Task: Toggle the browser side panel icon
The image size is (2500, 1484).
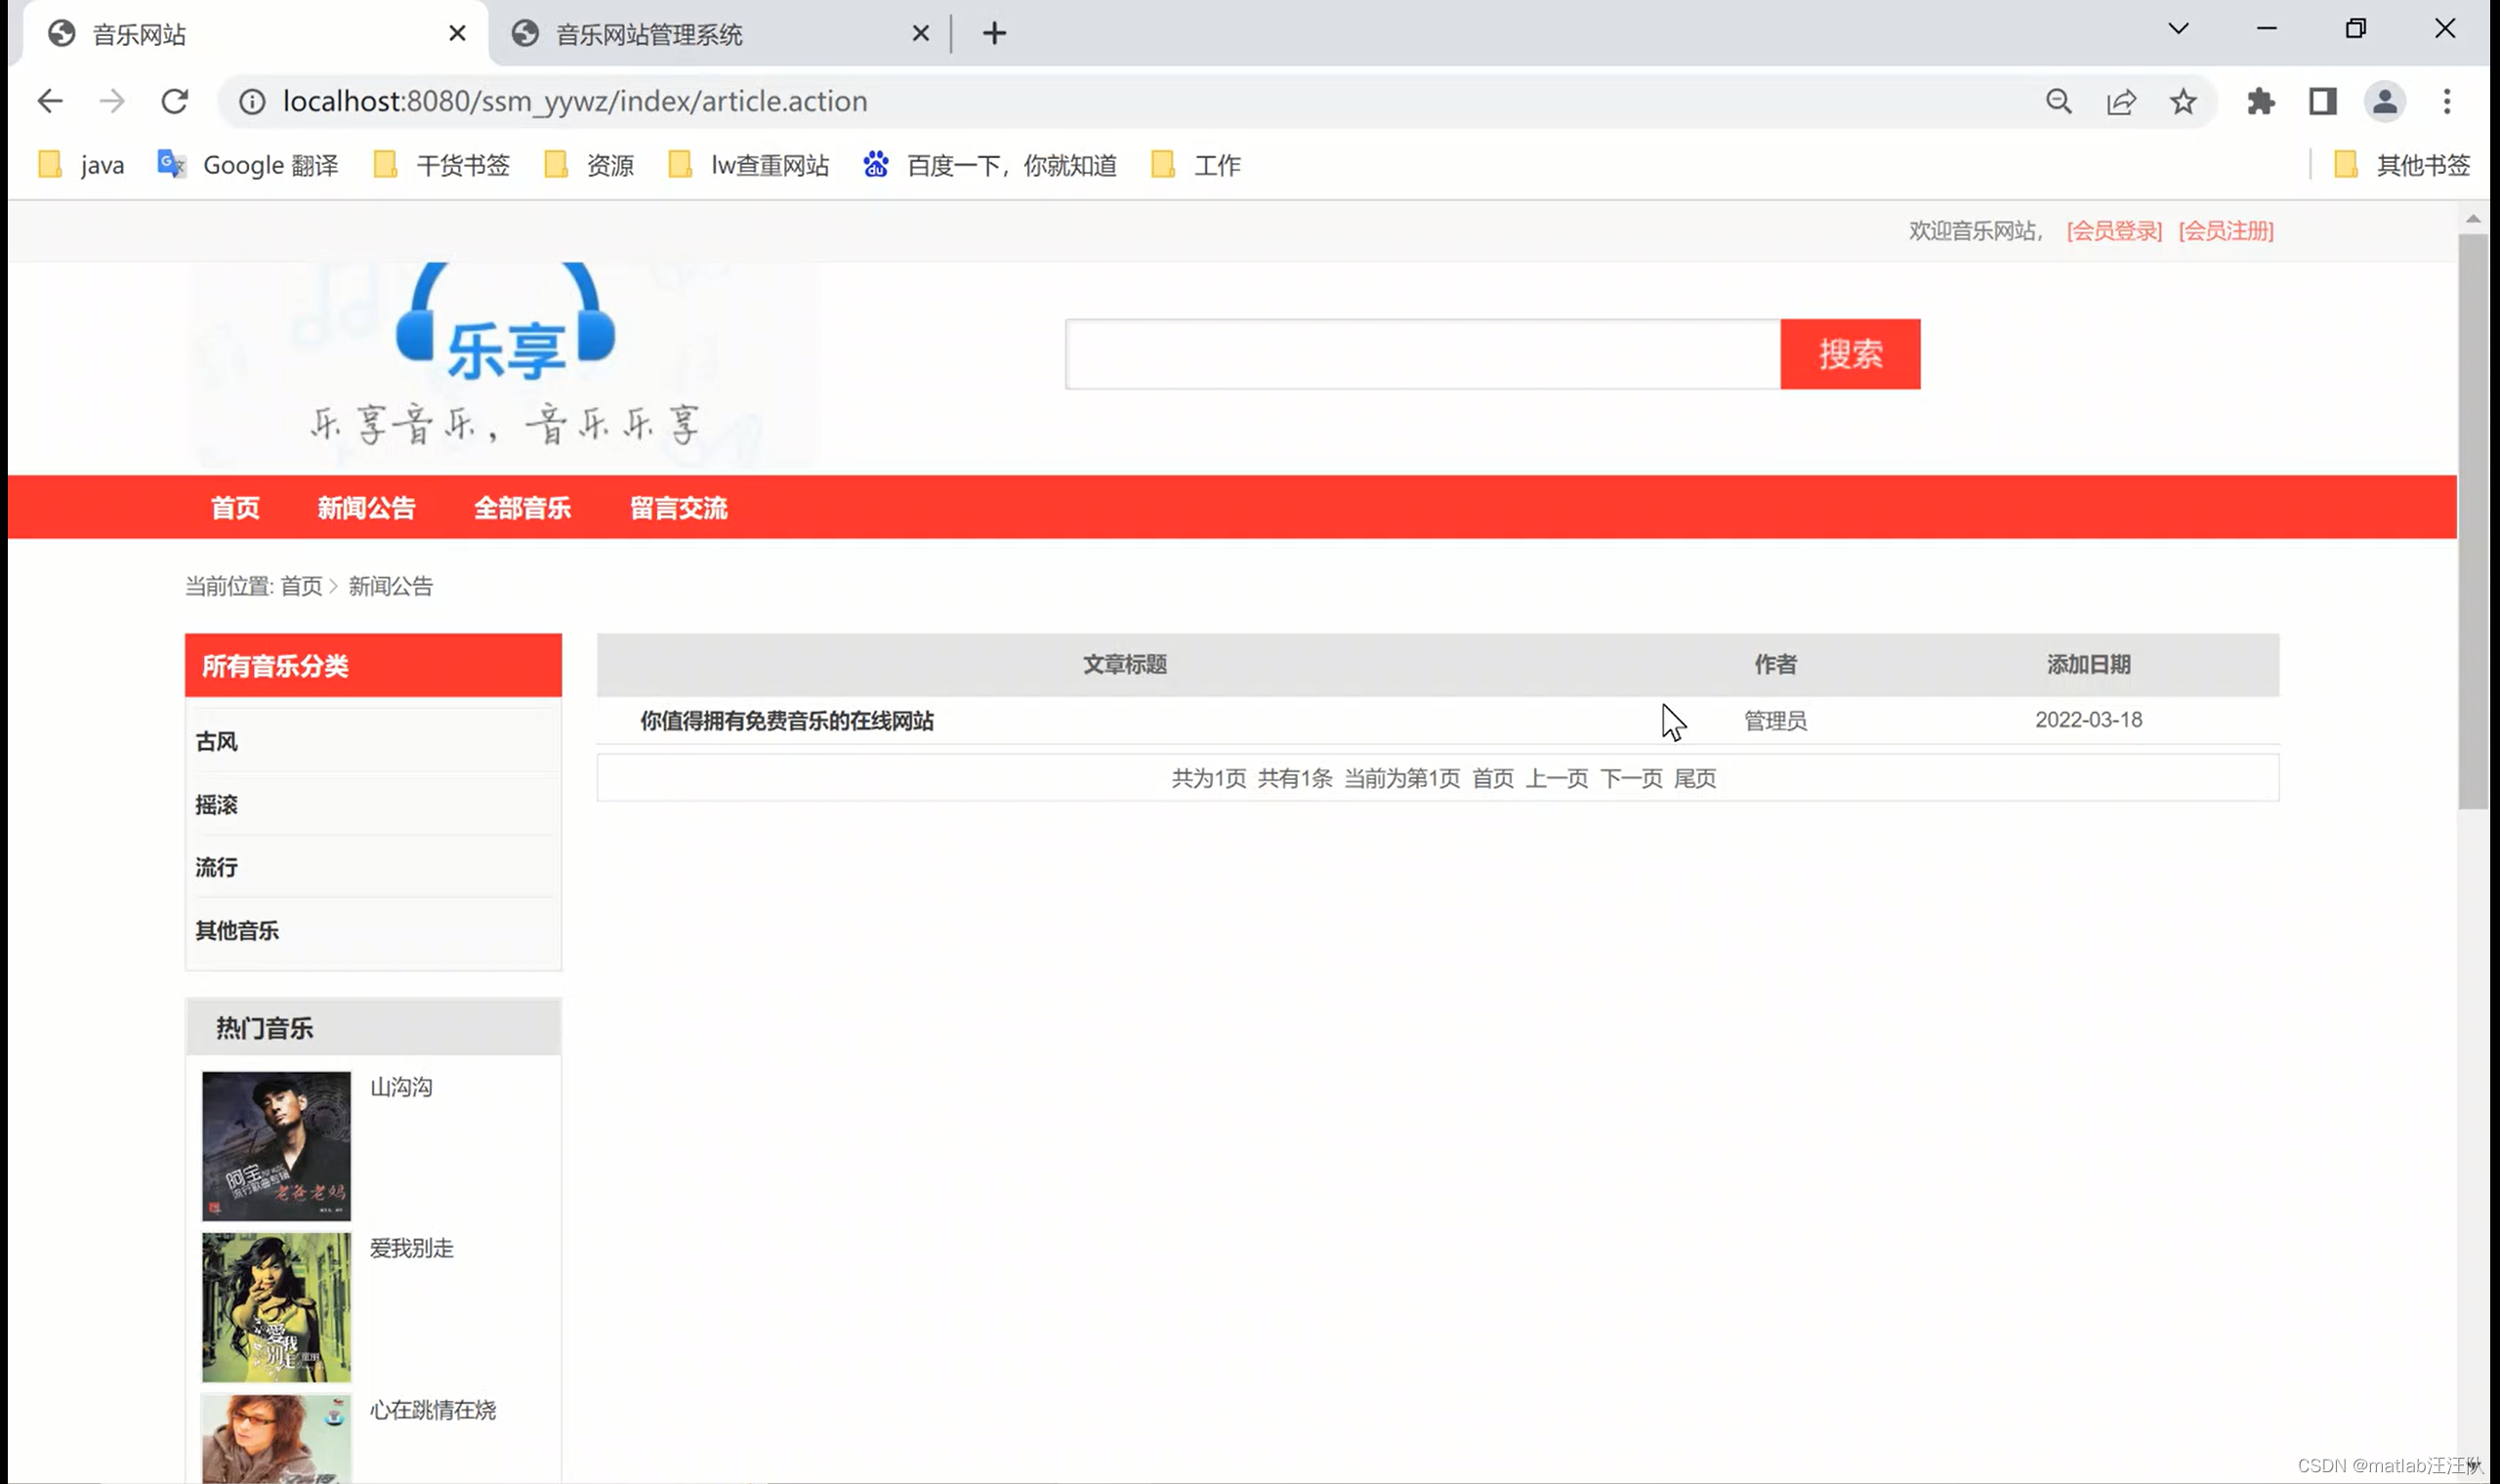Action: pos(2322,101)
